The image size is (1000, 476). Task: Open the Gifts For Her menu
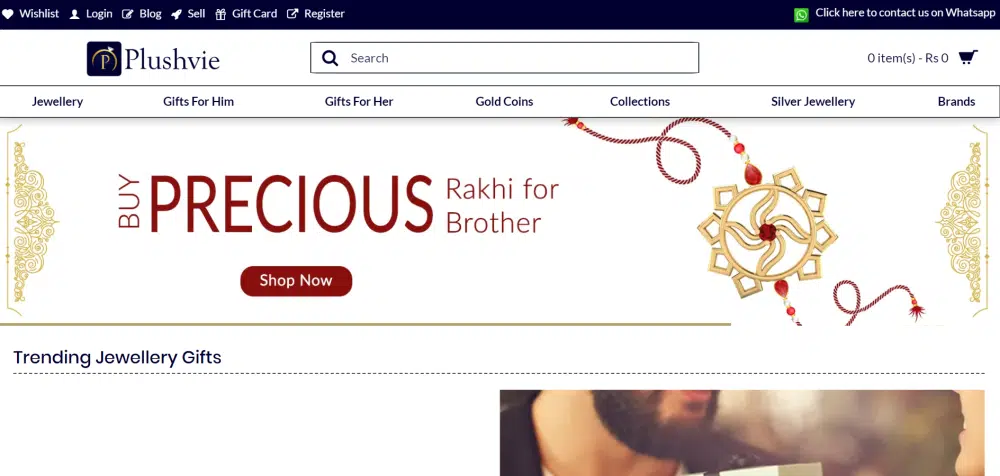tap(359, 101)
